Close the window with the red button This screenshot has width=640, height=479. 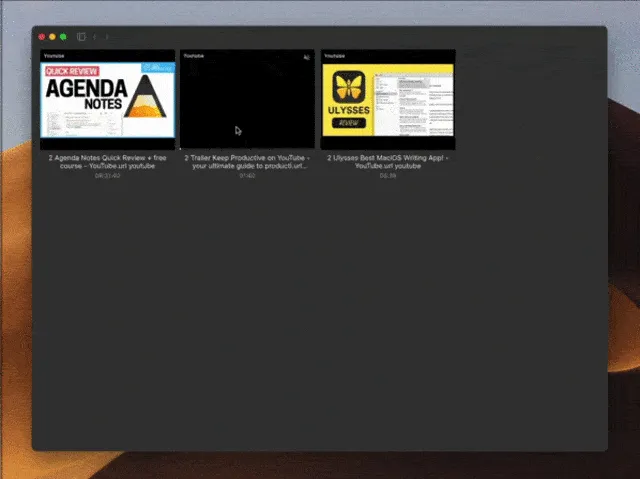[x=42, y=37]
